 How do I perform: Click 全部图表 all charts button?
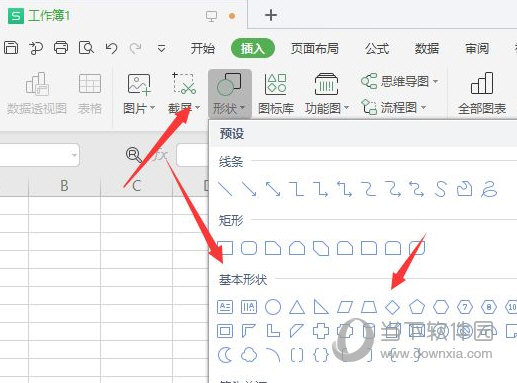(x=482, y=94)
